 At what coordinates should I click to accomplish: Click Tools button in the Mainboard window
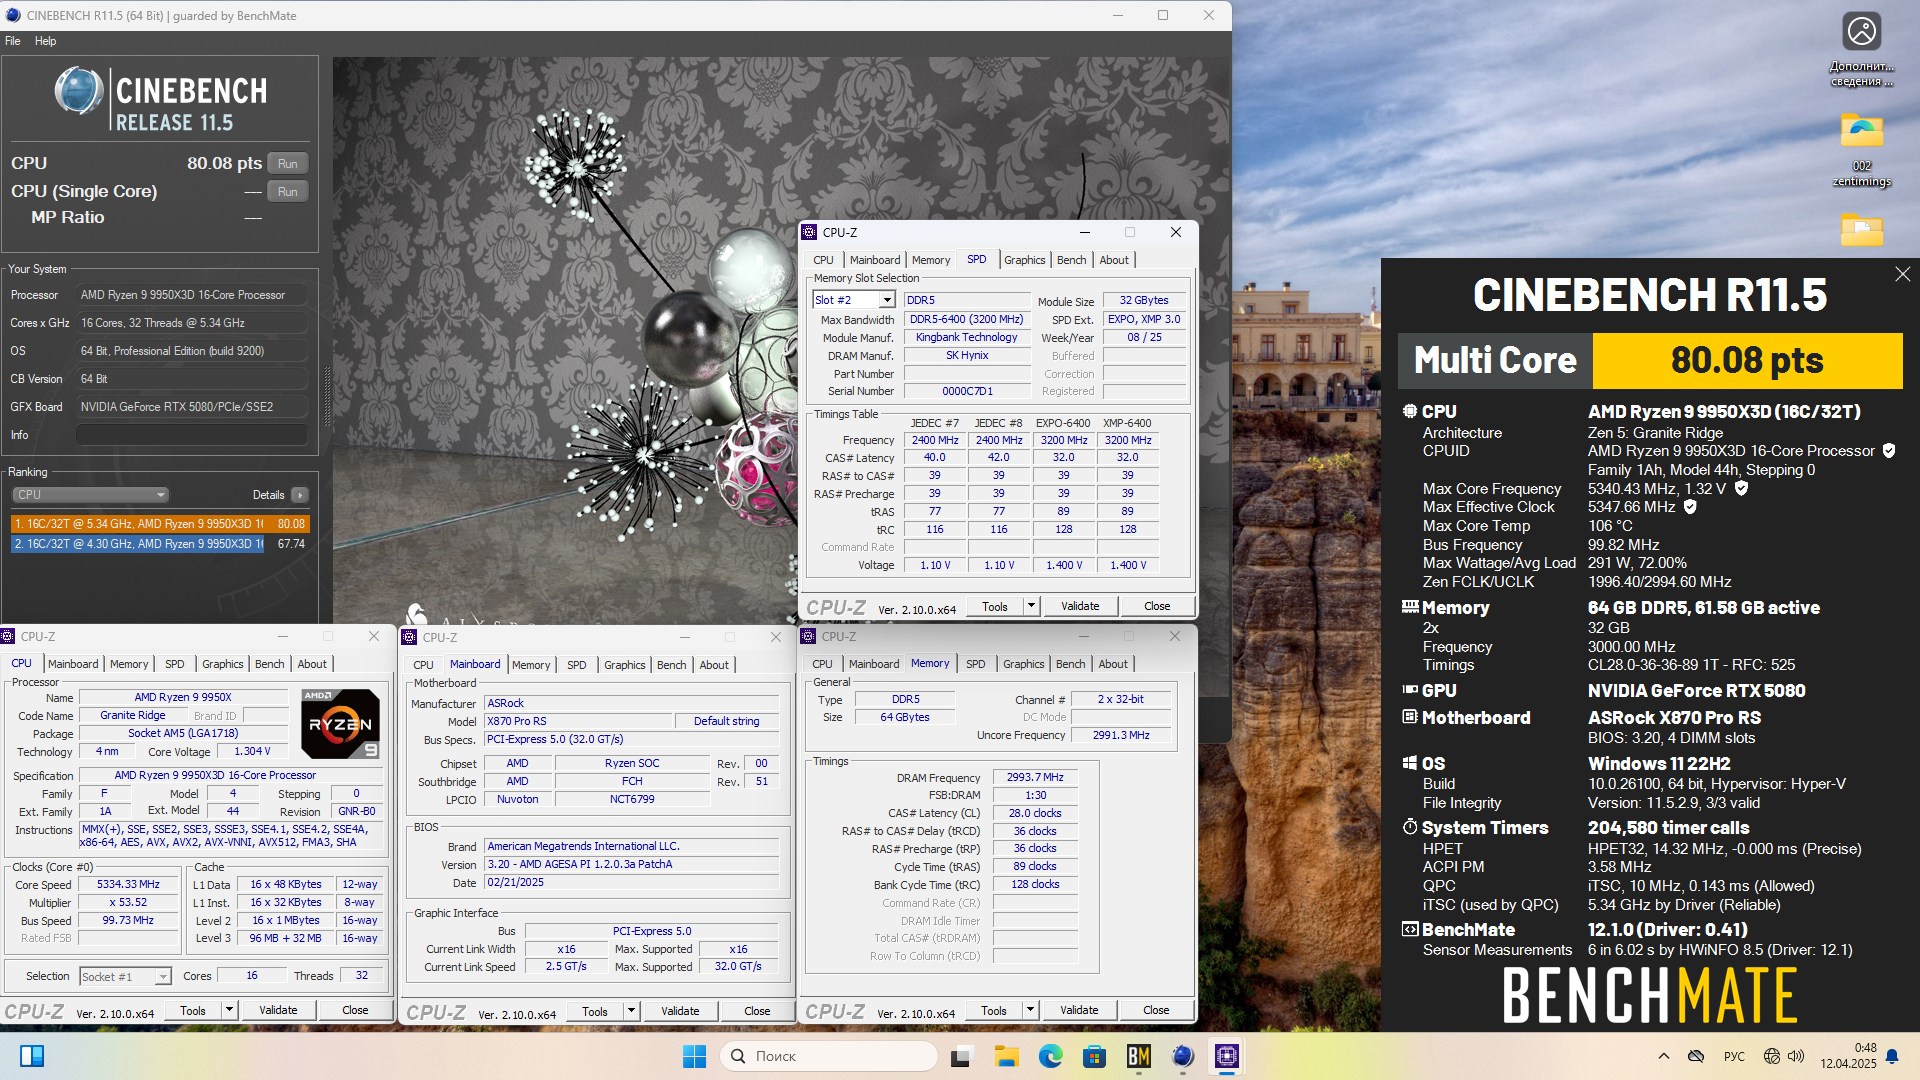(x=595, y=1012)
